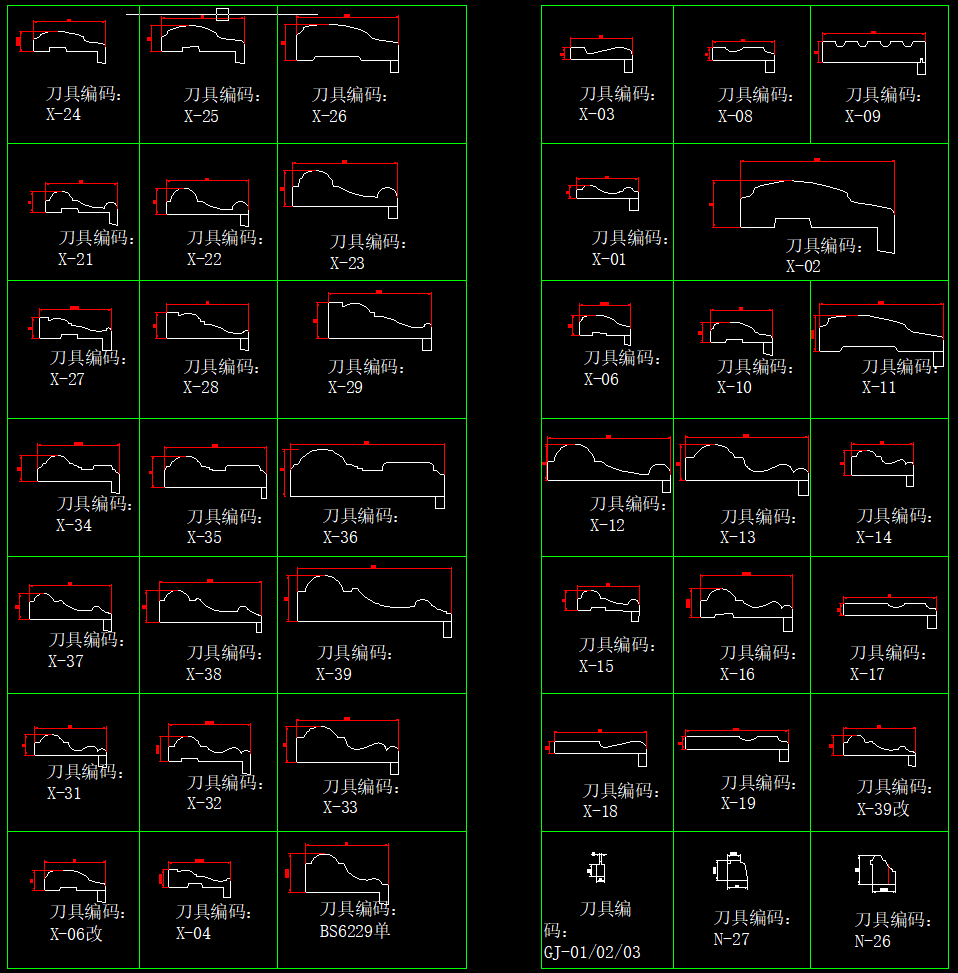
Task: Click the text label X-11
Action: click(x=879, y=388)
